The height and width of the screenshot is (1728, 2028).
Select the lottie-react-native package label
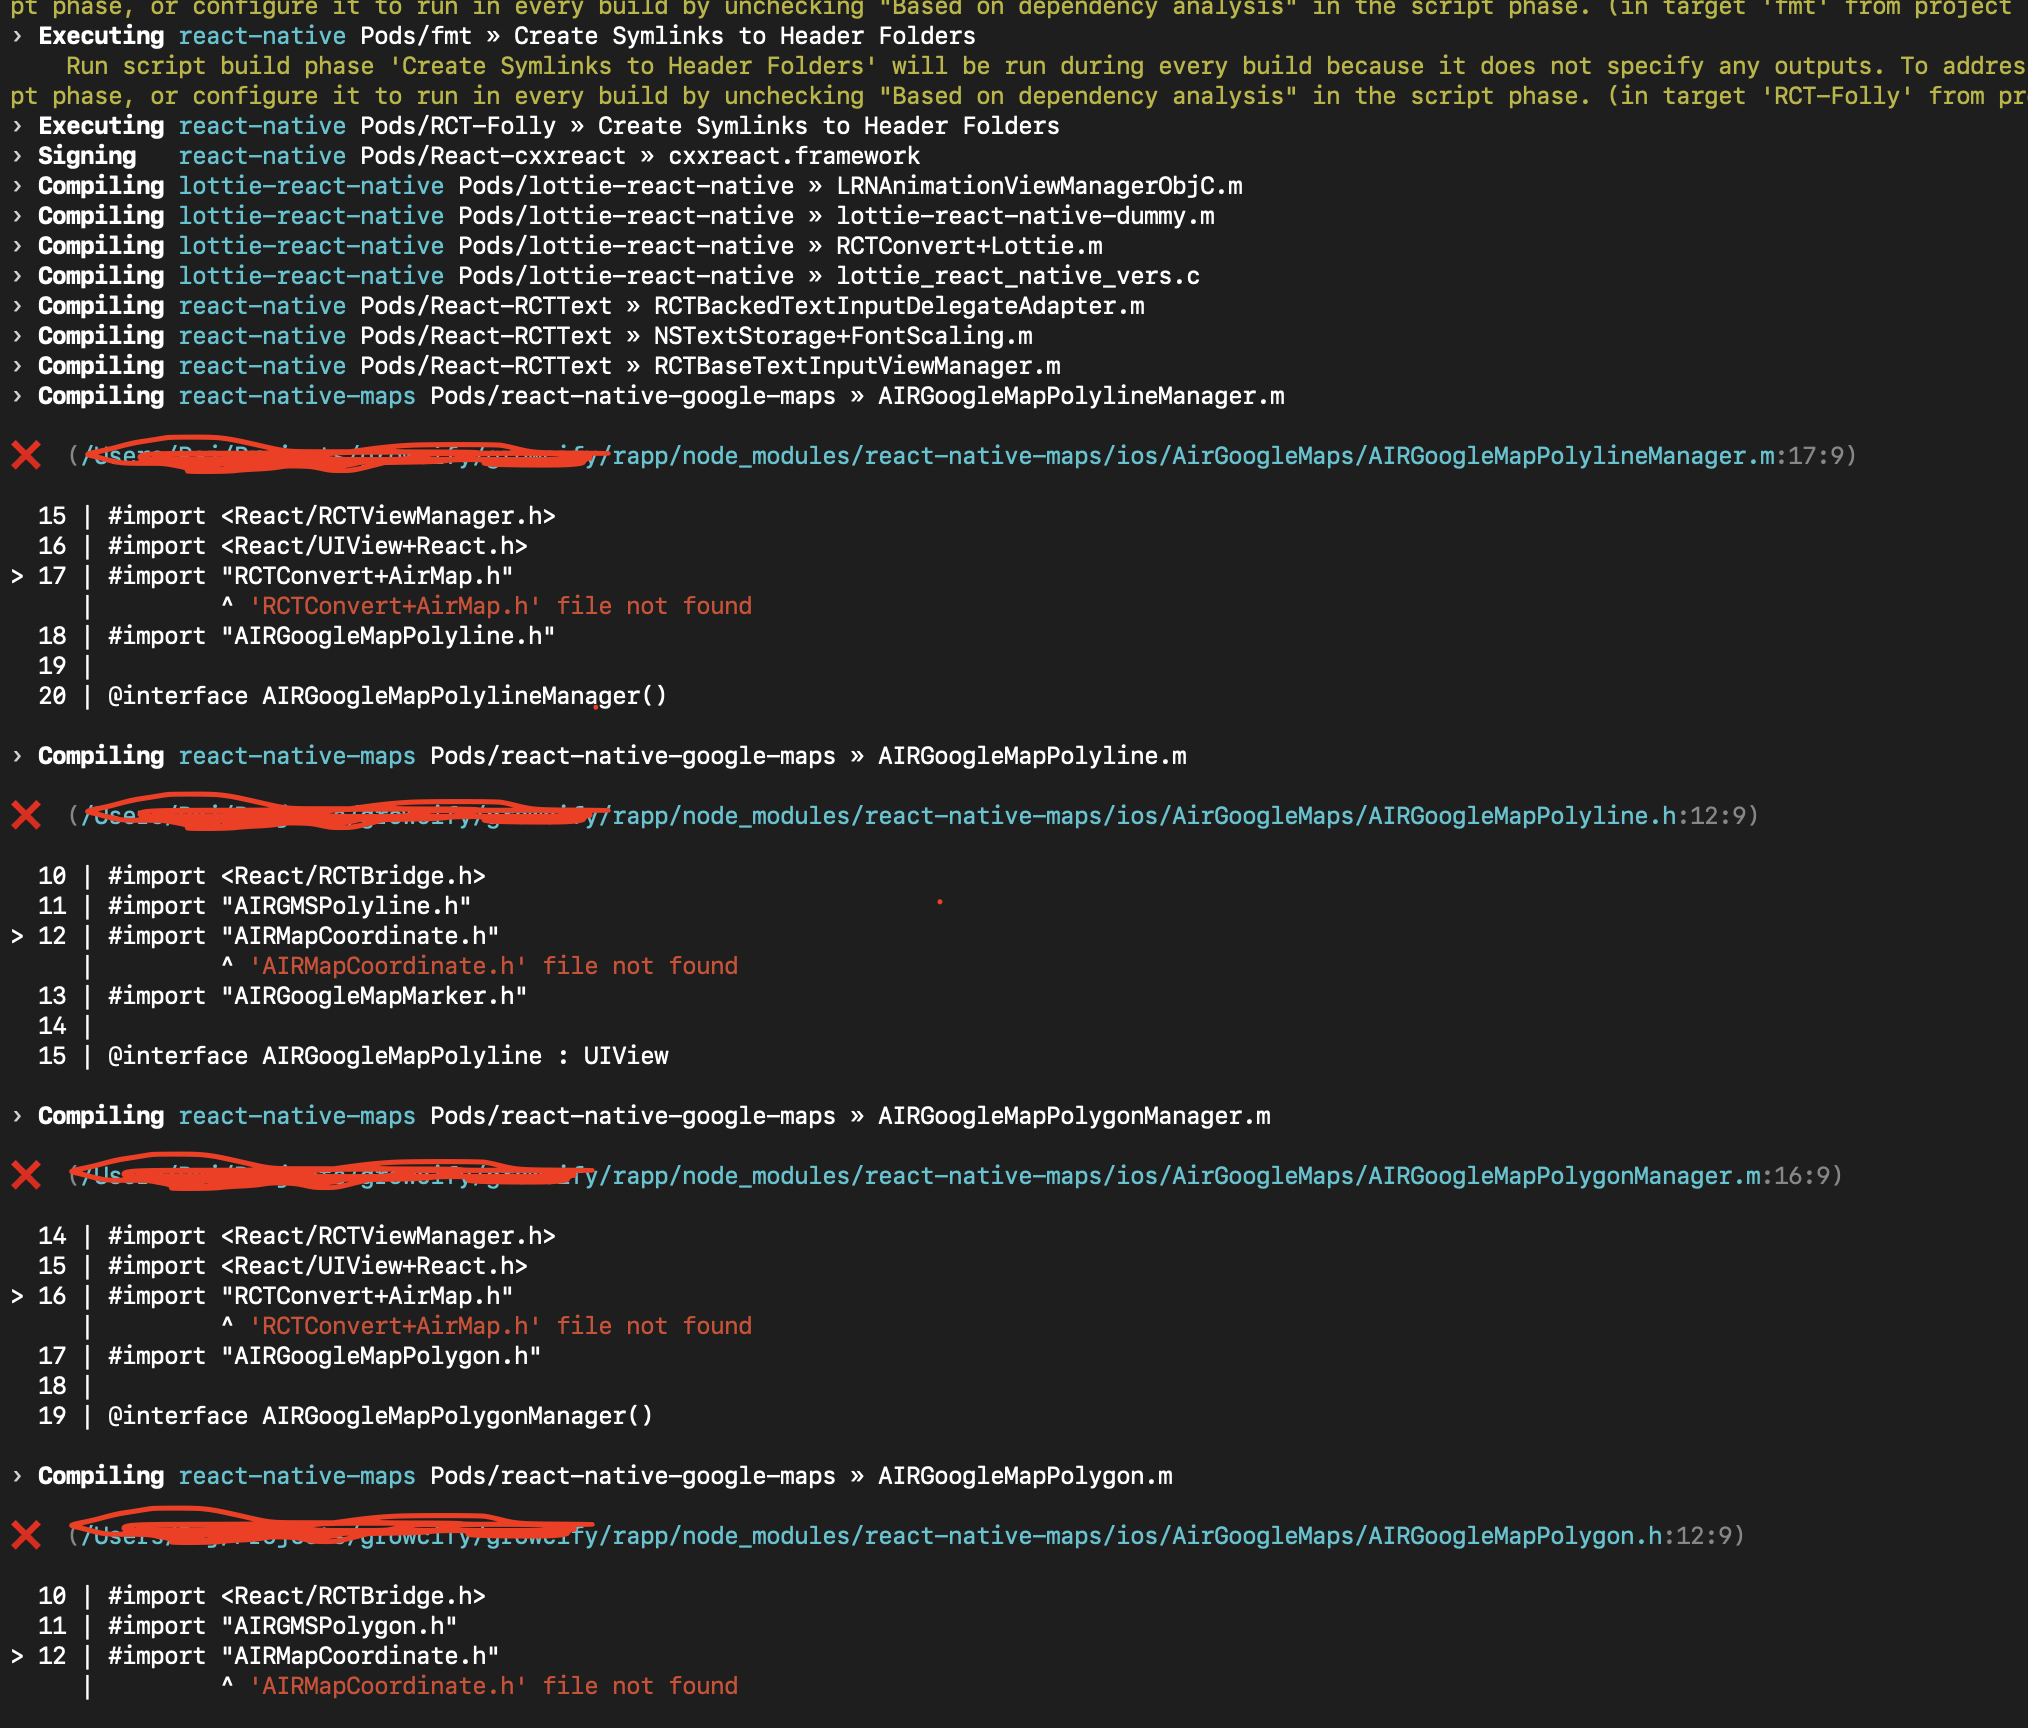click(x=312, y=185)
